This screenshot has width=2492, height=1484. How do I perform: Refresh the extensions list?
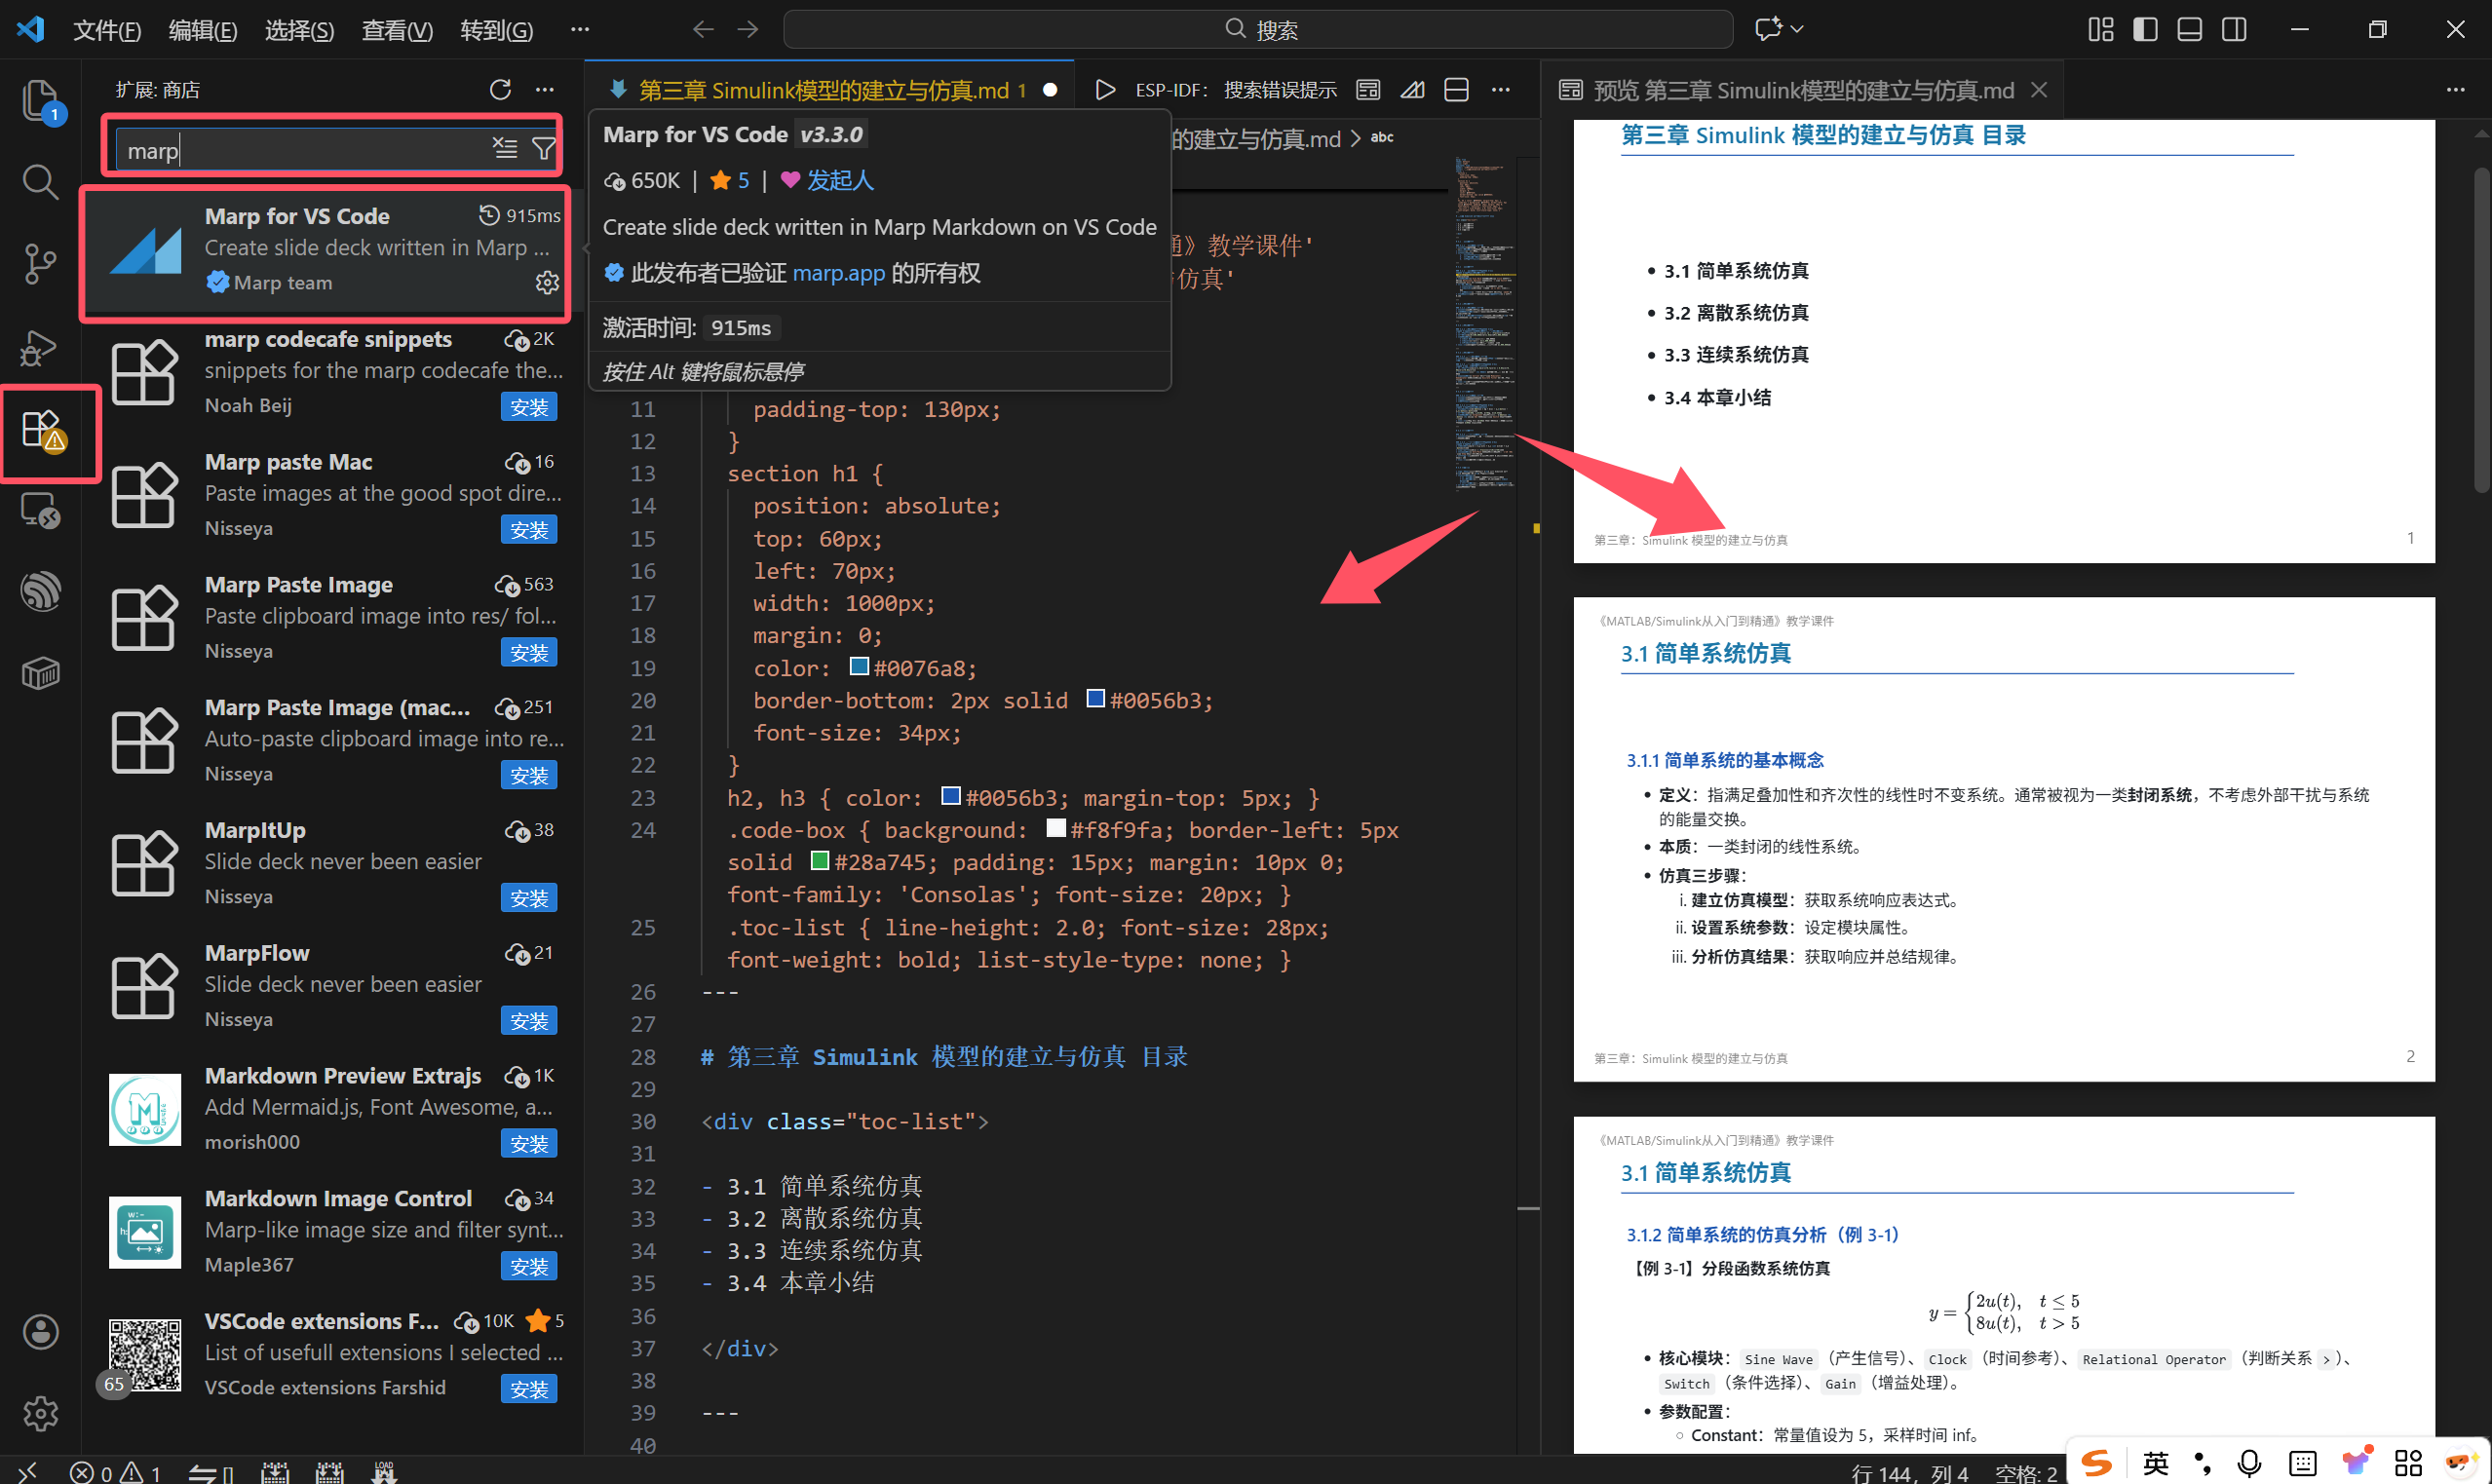click(500, 90)
